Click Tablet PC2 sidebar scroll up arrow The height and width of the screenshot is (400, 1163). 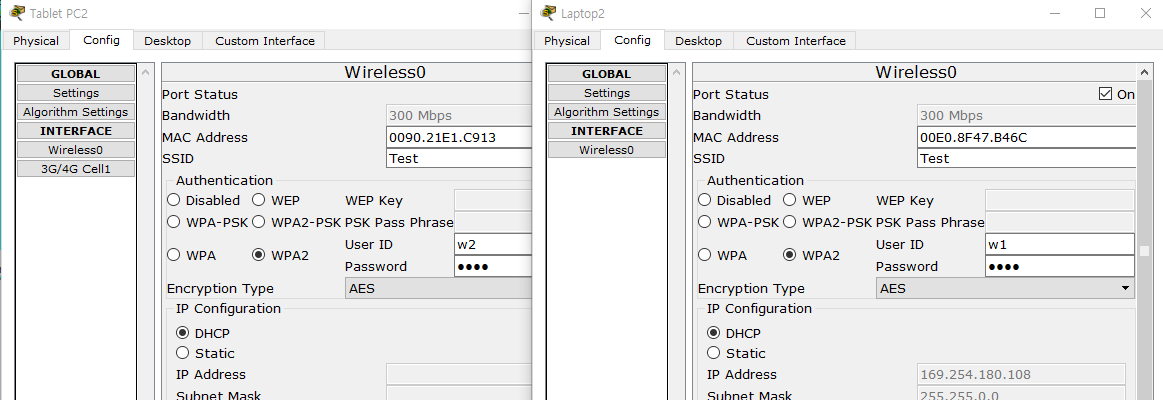145,72
